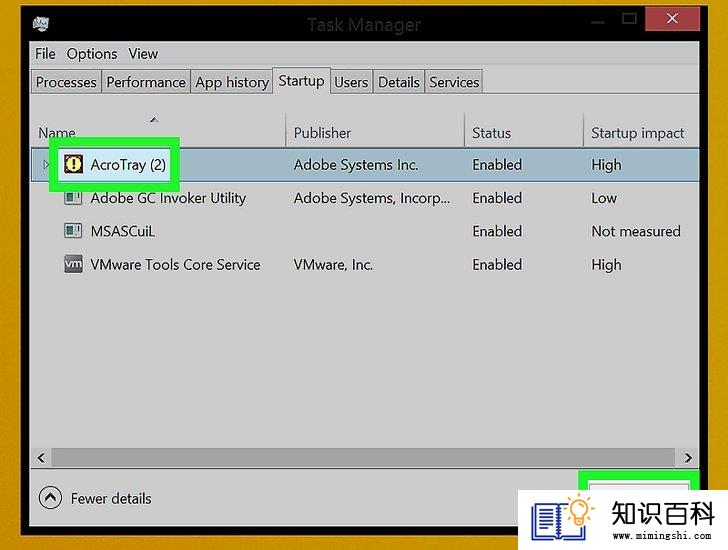Expand the AcroTray (2) group arrow
Viewport: 728px width, 550px height.
(x=46, y=164)
